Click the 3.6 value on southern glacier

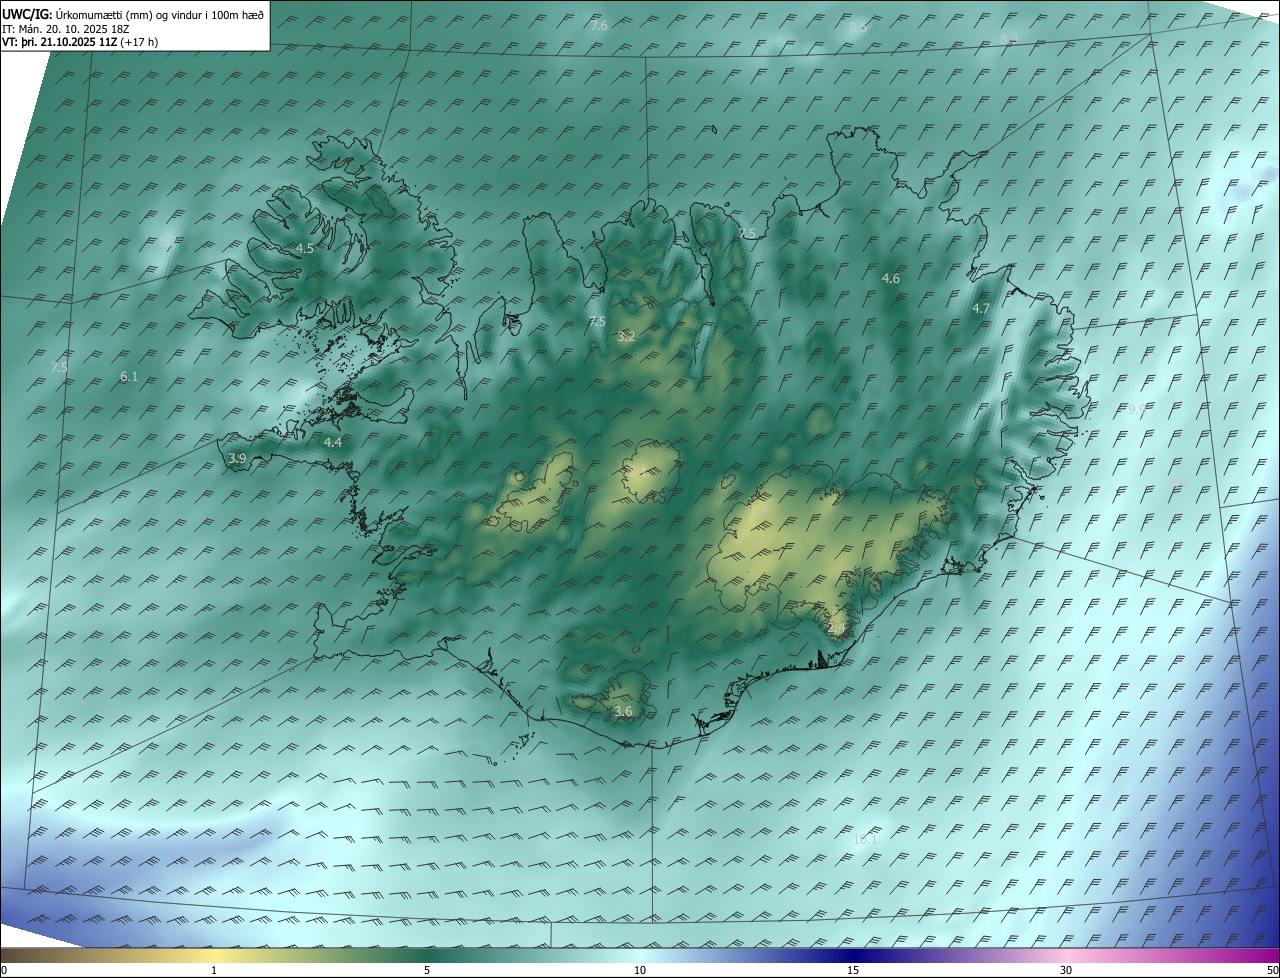click(624, 712)
